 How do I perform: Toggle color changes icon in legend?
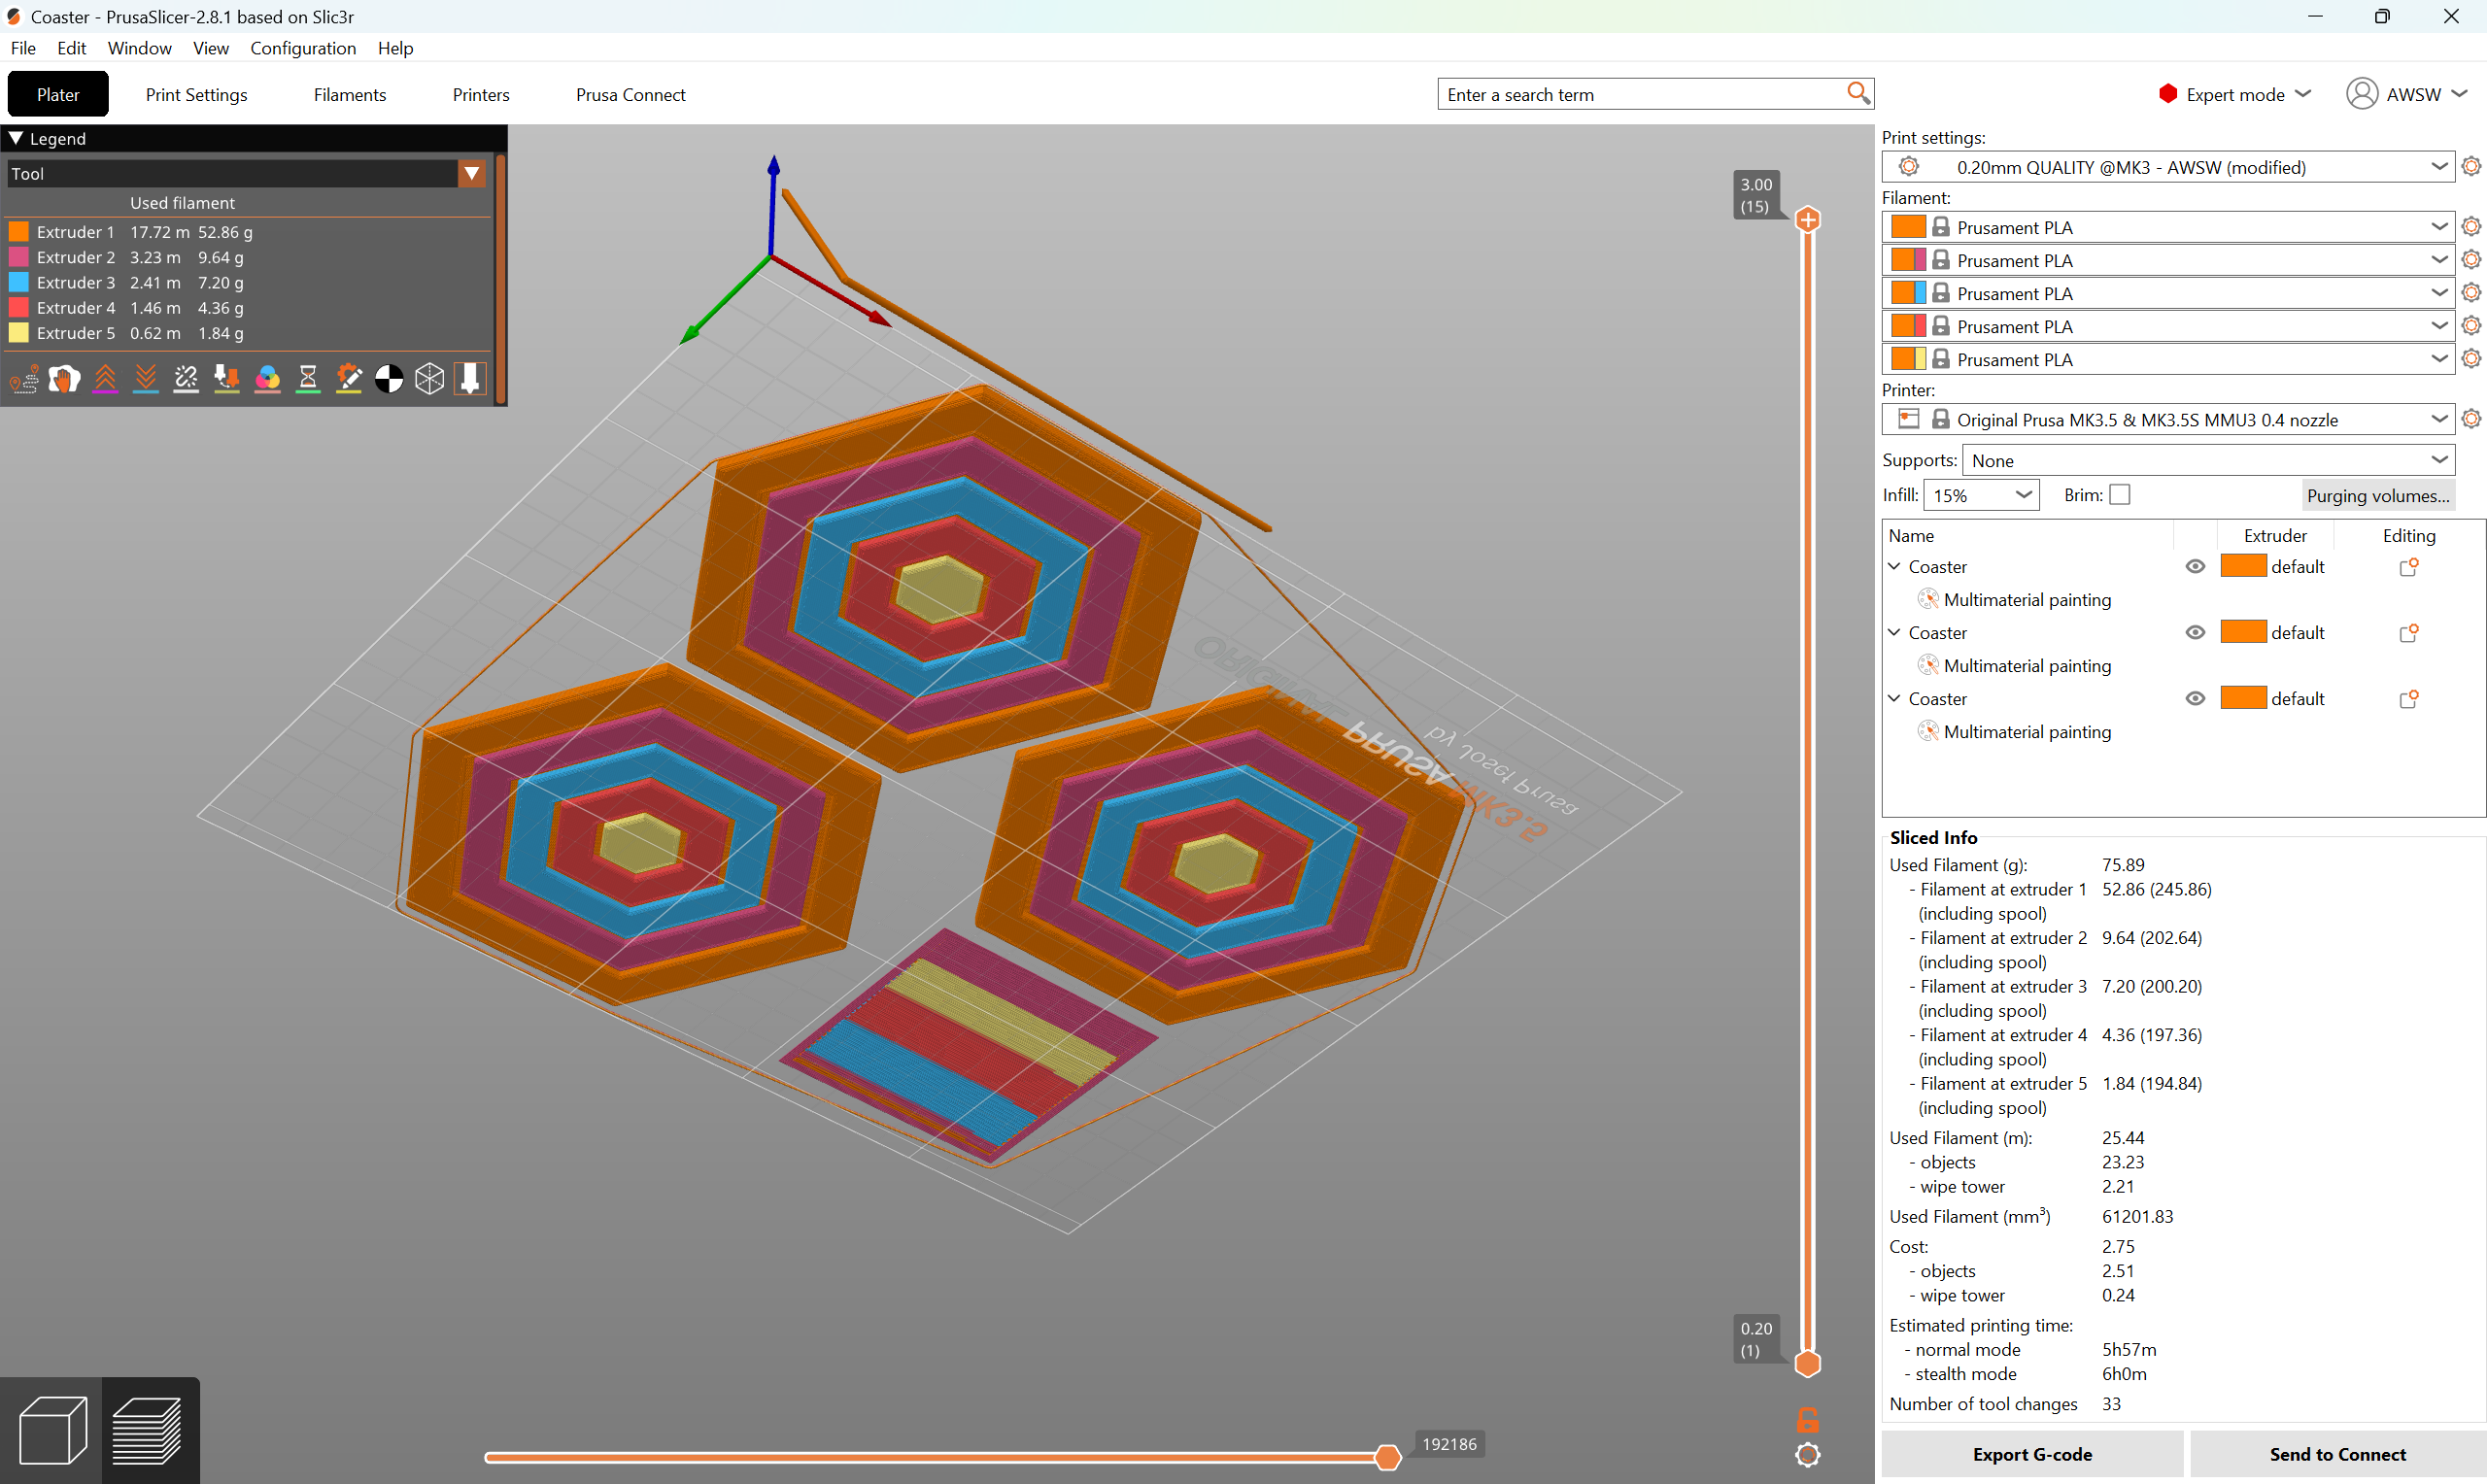(267, 379)
